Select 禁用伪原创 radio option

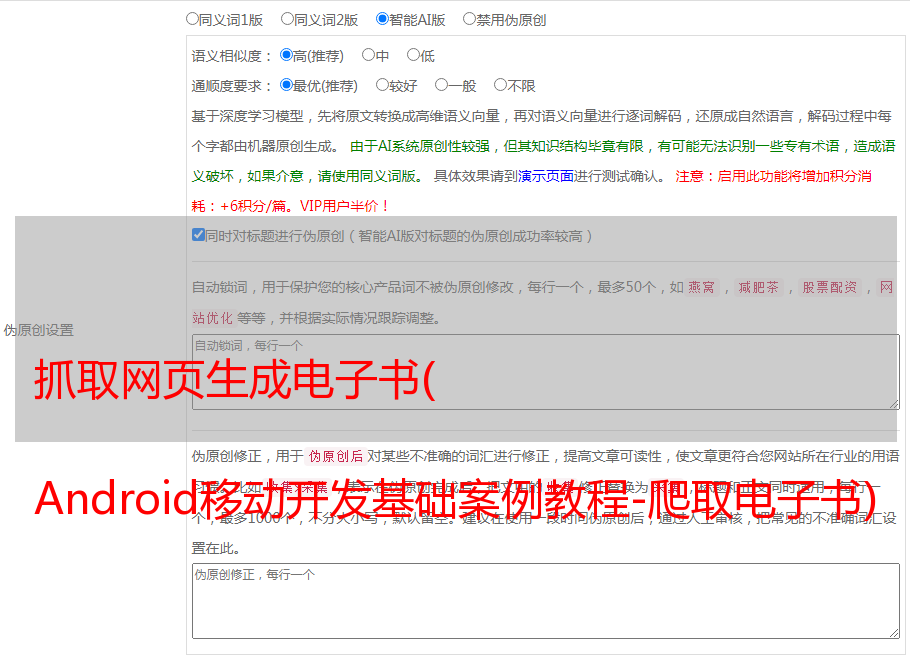(469, 19)
